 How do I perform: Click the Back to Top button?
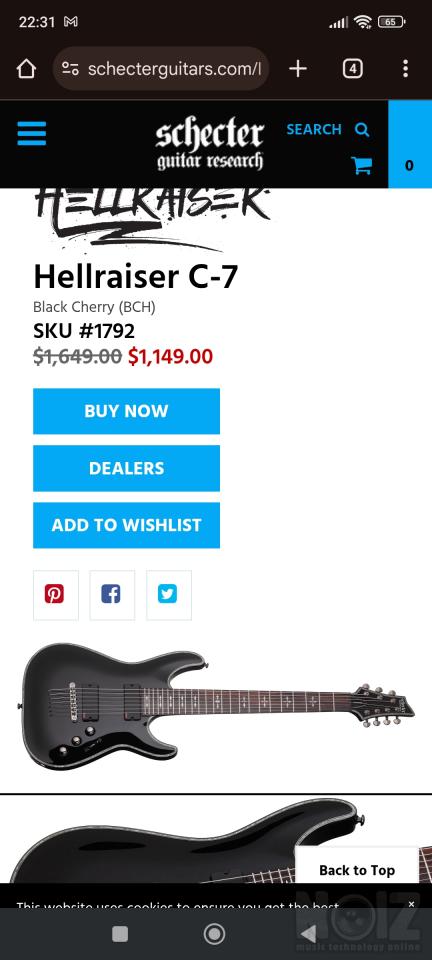(357, 869)
